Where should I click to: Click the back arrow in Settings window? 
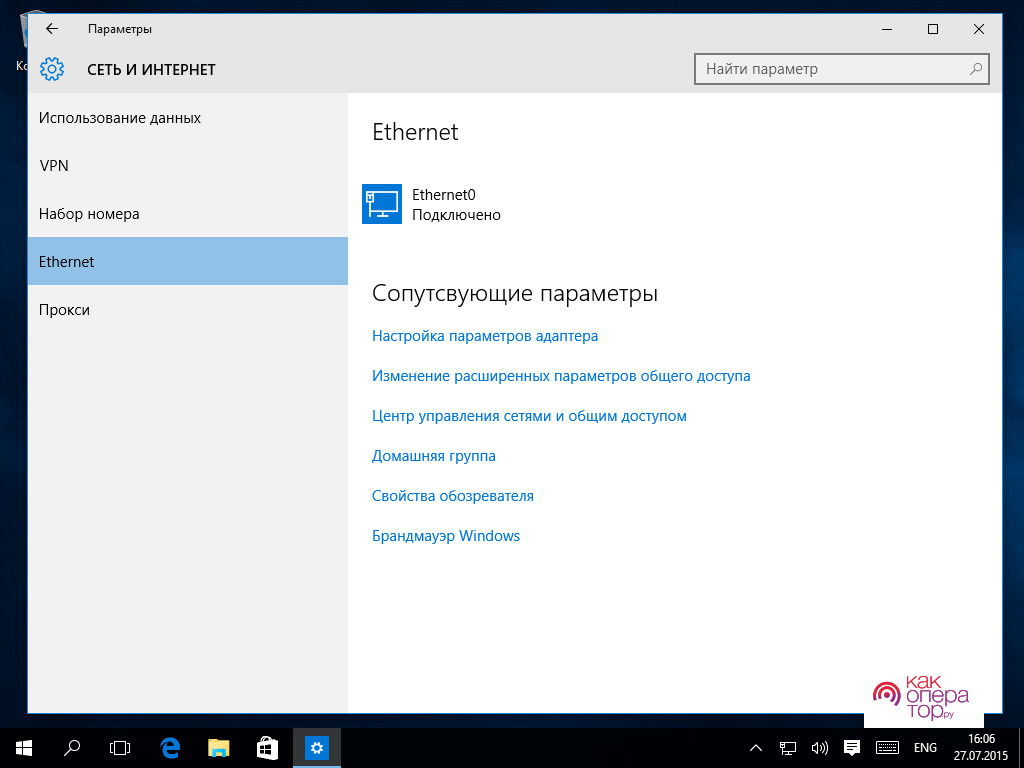tap(52, 29)
